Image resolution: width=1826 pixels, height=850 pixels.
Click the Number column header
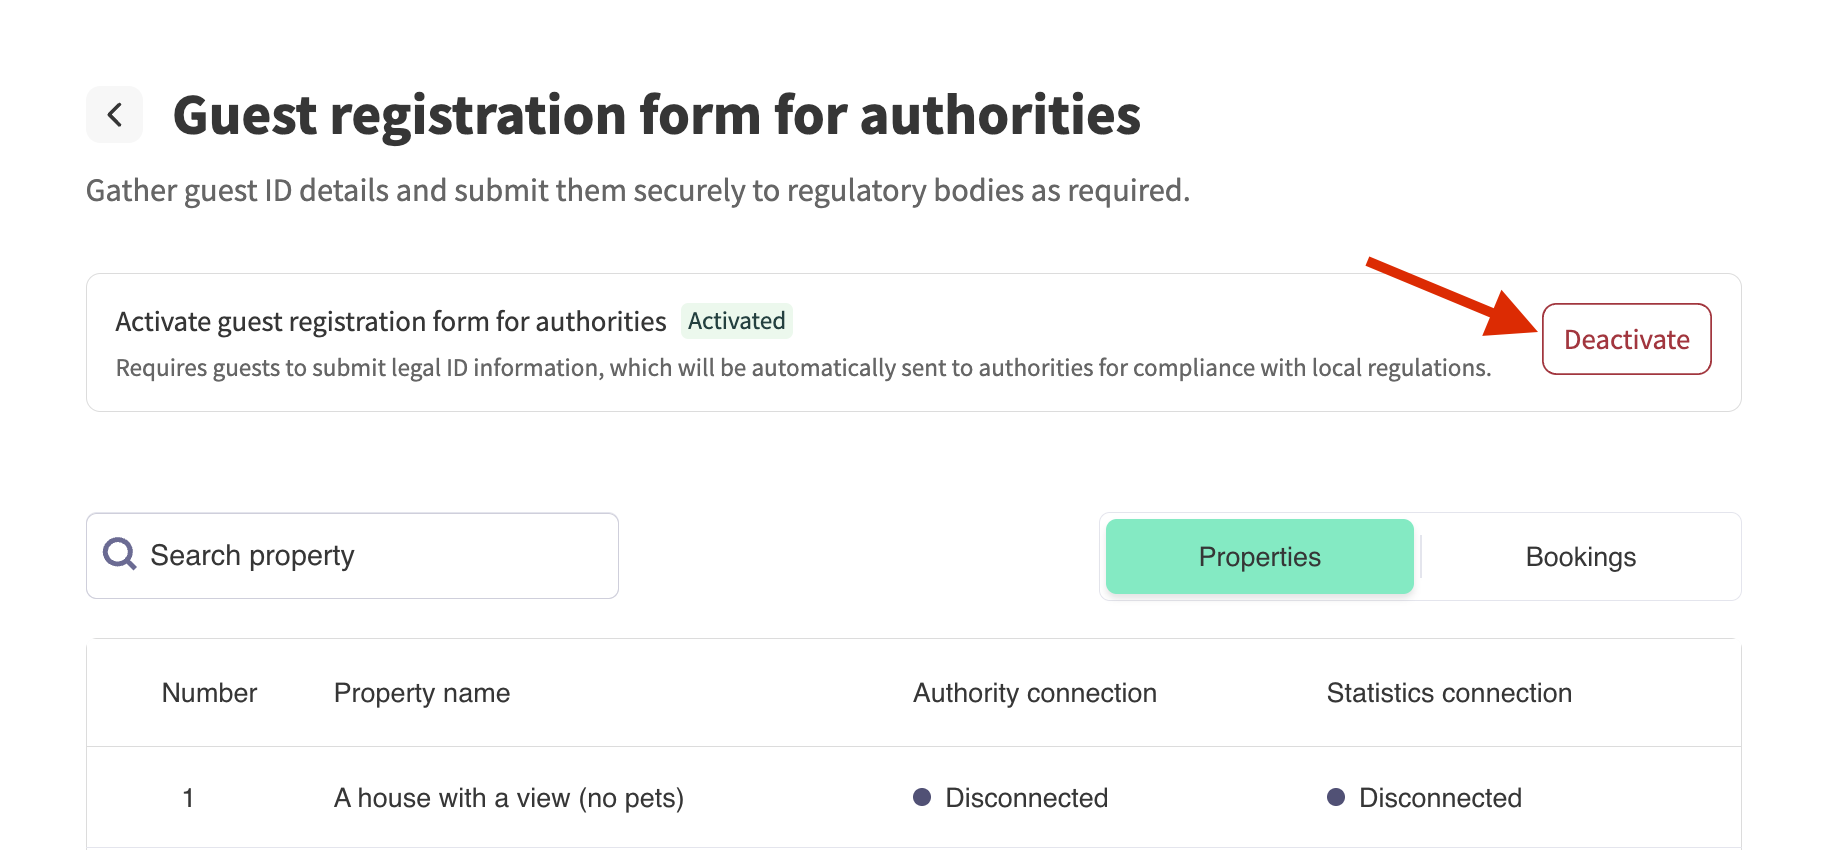coord(209,693)
